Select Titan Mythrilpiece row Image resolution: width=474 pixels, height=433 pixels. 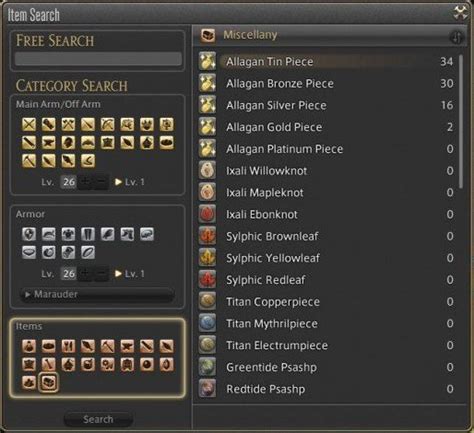327,323
